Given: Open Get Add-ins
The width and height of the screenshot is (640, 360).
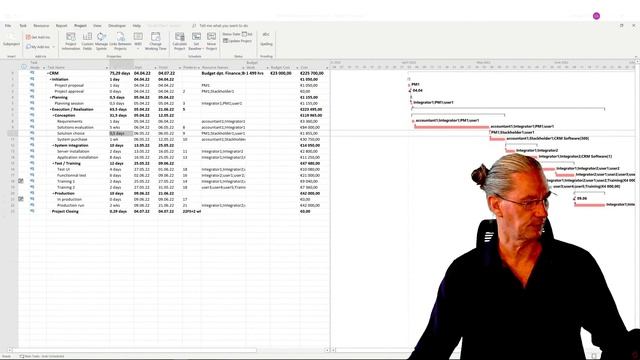Looking at the screenshot, I should coord(38,37).
